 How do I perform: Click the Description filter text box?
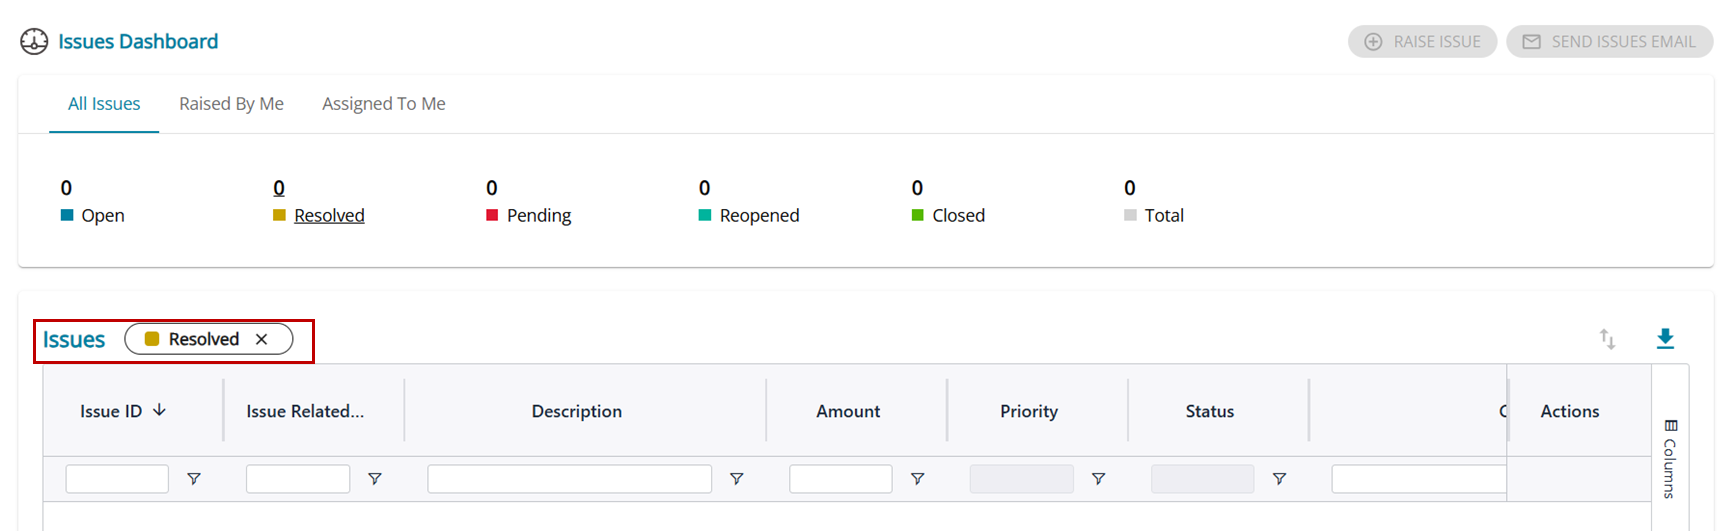(x=569, y=479)
